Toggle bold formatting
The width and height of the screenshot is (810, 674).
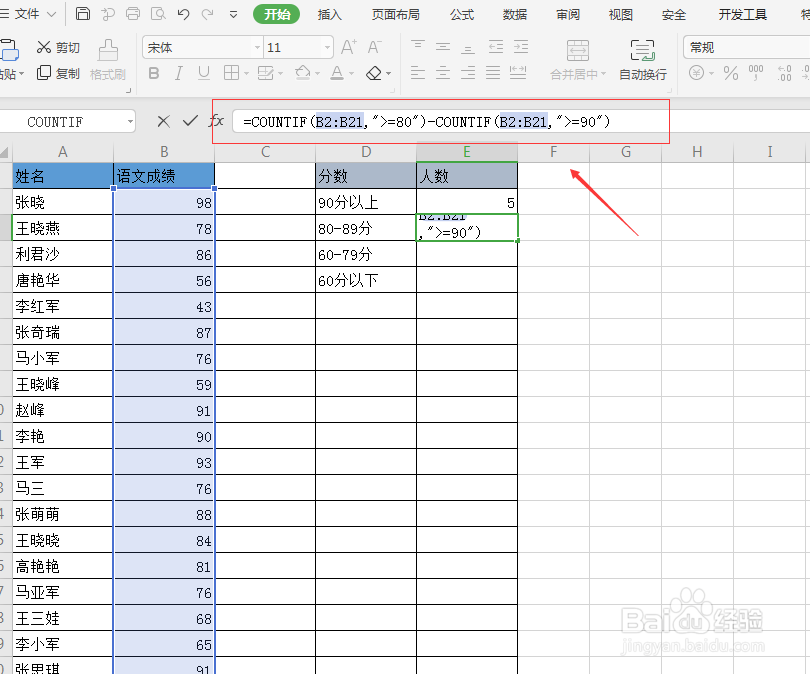coord(153,73)
